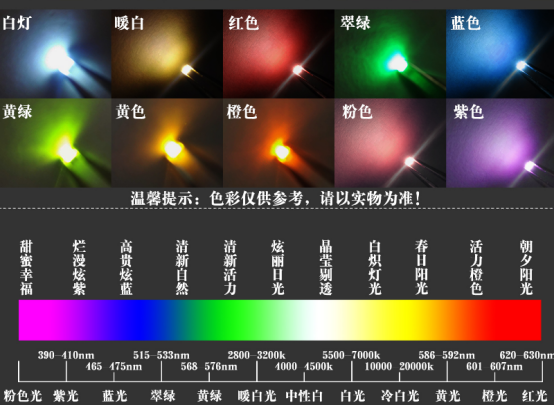Open the 白灯 white LED photo
This screenshot has width=554, height=405.
pos(55,54)
